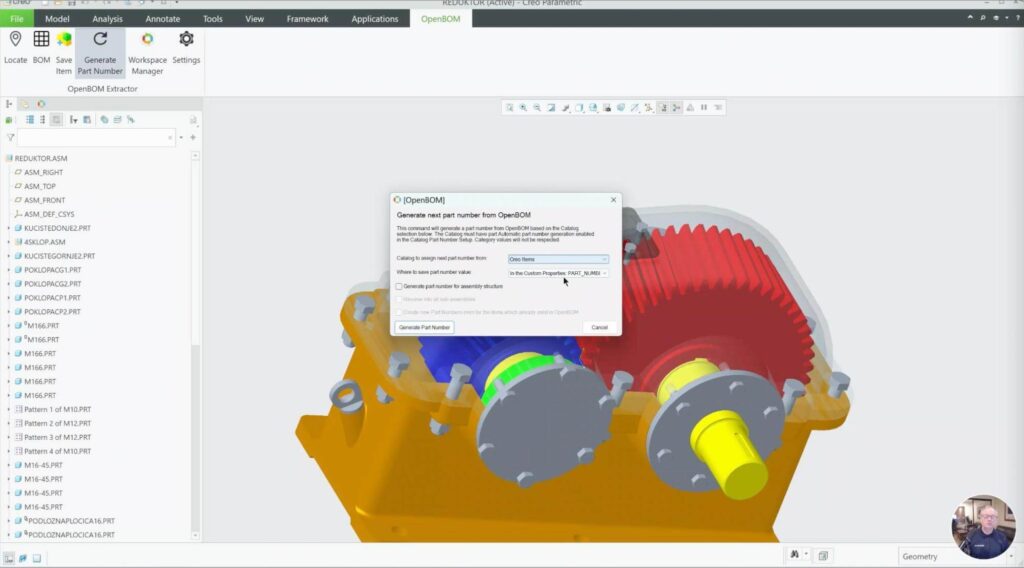Switch to the Framework ribbon tab
Viewport: 1024px width, 568px height.
[308, 19]
